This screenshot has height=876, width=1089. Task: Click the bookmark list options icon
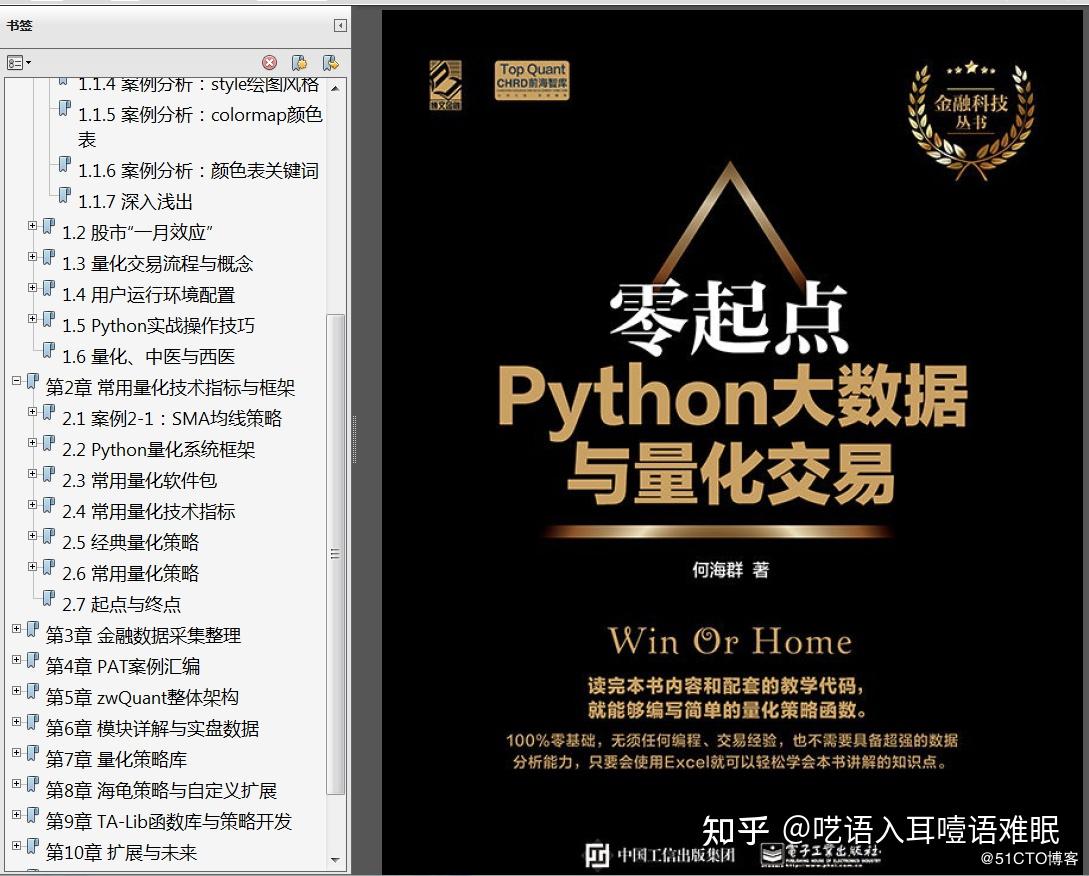click(x=14, y=62)
